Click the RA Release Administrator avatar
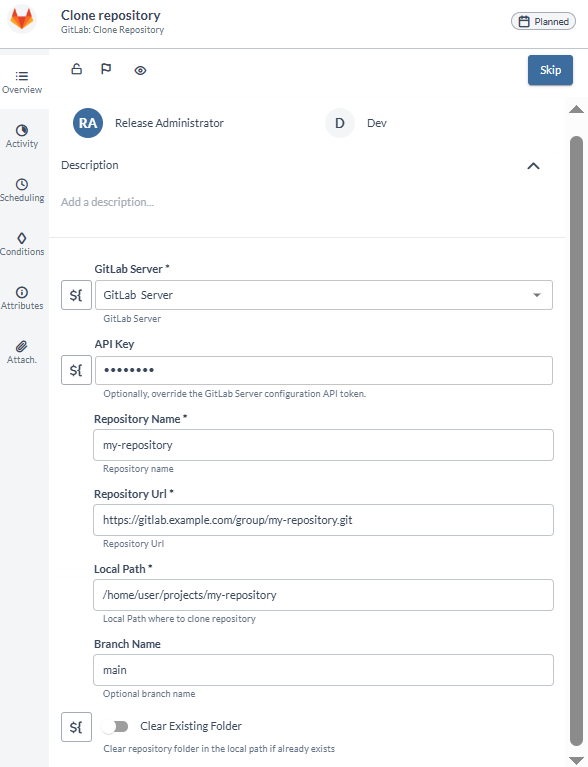This screenshot has width=588, height=767. [88, 123]
